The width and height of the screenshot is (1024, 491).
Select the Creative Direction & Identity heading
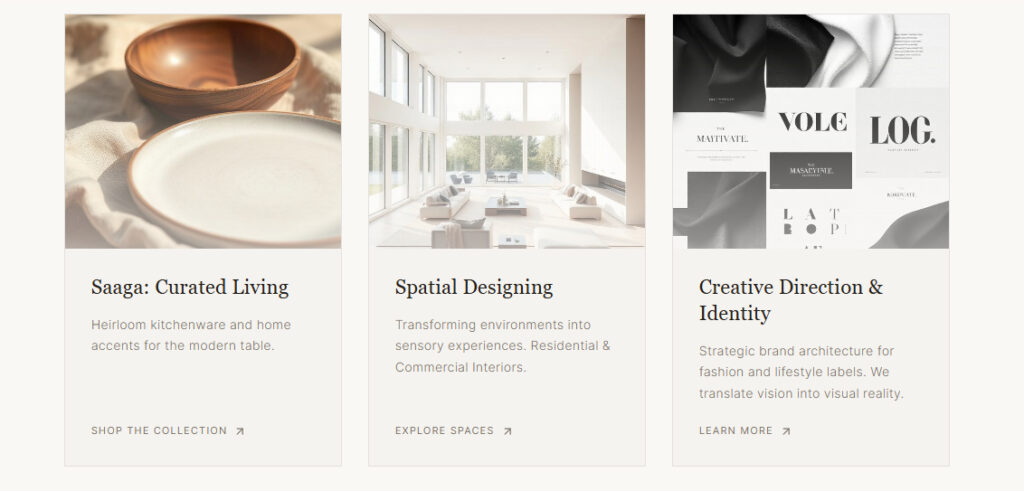click(791, 300)
